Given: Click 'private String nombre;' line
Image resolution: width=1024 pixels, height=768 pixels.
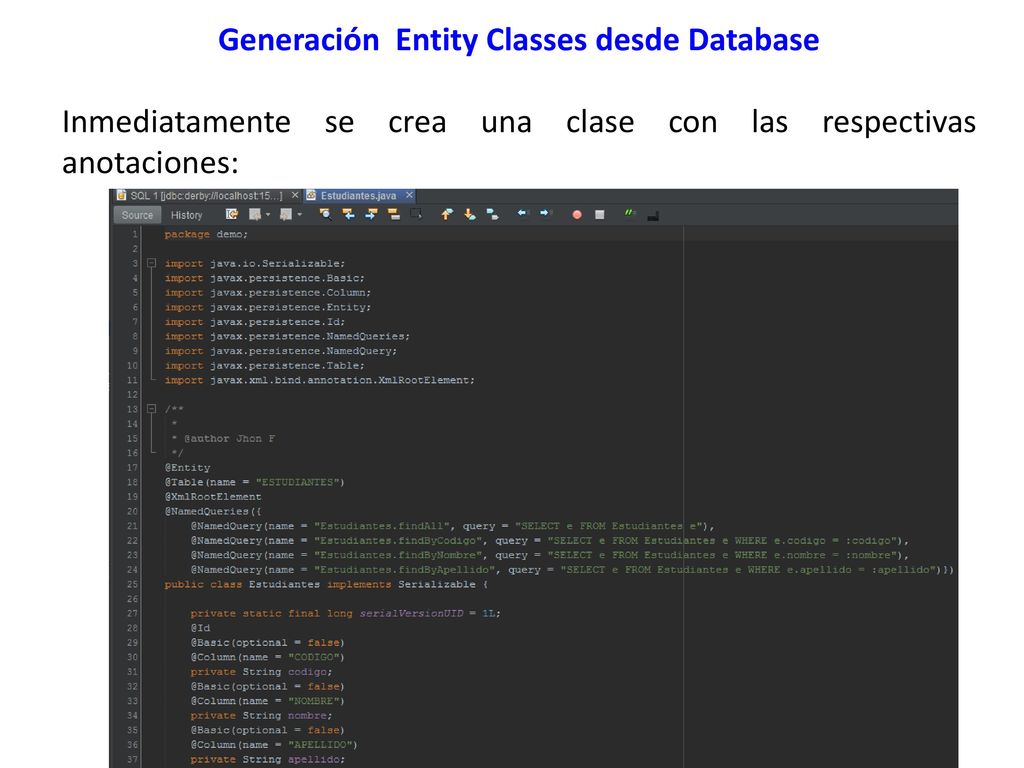Looking at the screenshot, I should 261,716.
